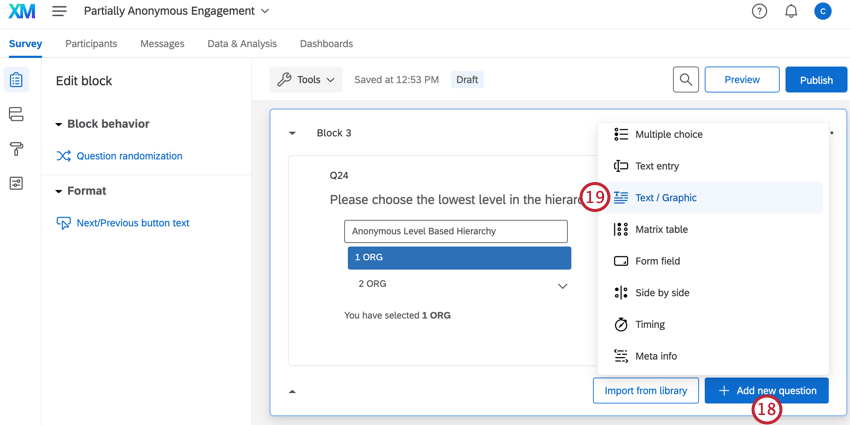Viewport: 850px width, 425px height.
Task: Open the Look and feel paint roller icon
Action: (16, 149)
